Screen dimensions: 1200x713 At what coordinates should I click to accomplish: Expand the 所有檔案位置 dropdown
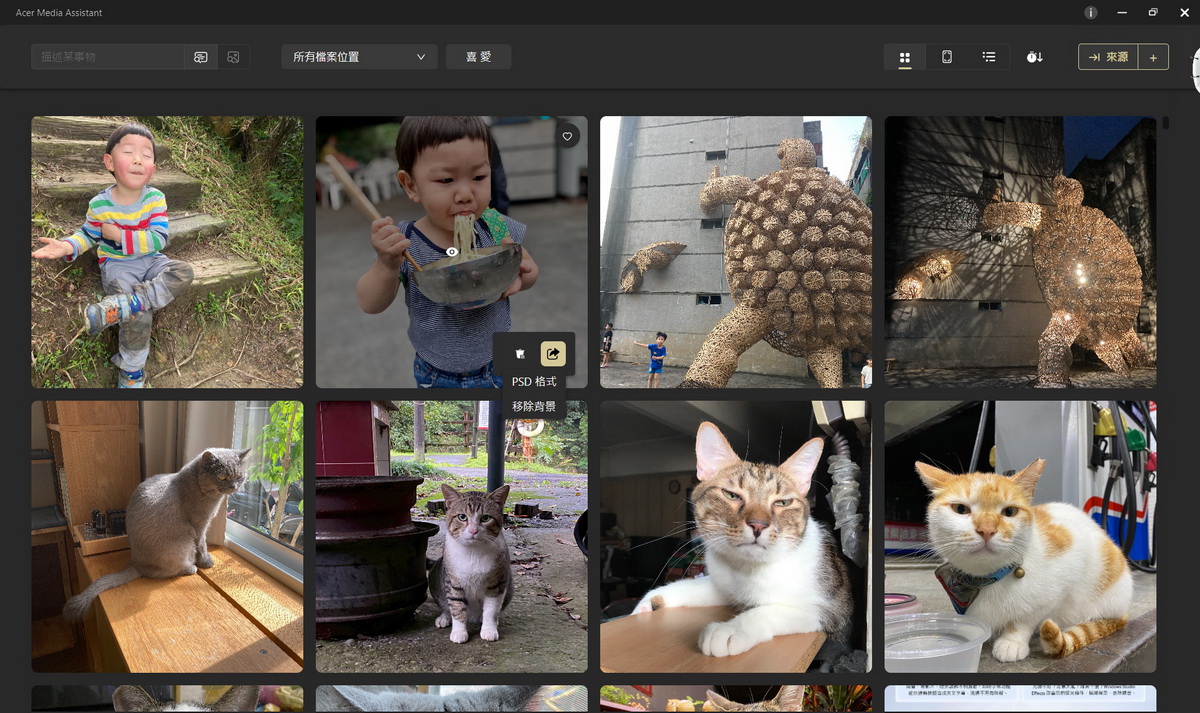(360, 57)
